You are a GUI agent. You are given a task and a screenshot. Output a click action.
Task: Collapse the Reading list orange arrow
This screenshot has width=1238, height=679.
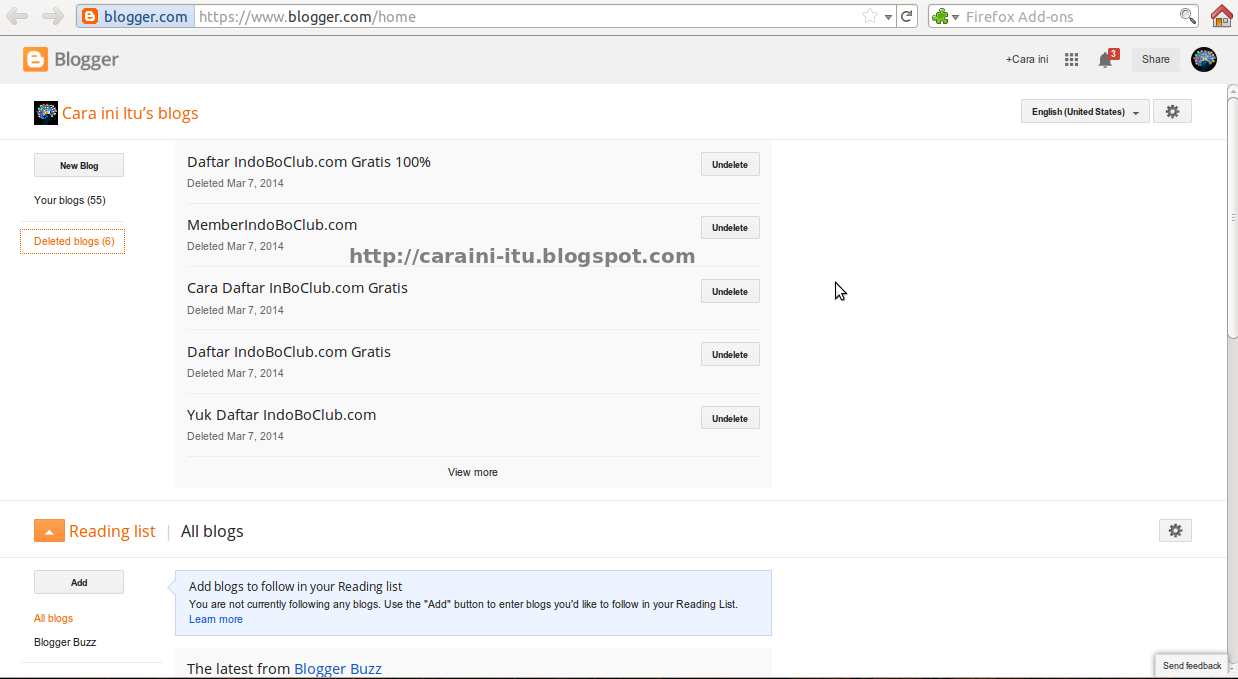click(49, 531)
